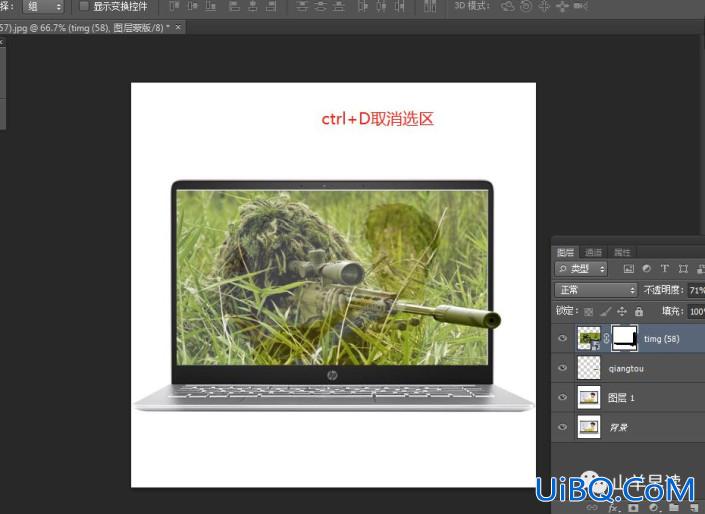Viewport: 705px width, 514px height.
Task: Select the 3D scale camera icon
Action: [580, 6]
